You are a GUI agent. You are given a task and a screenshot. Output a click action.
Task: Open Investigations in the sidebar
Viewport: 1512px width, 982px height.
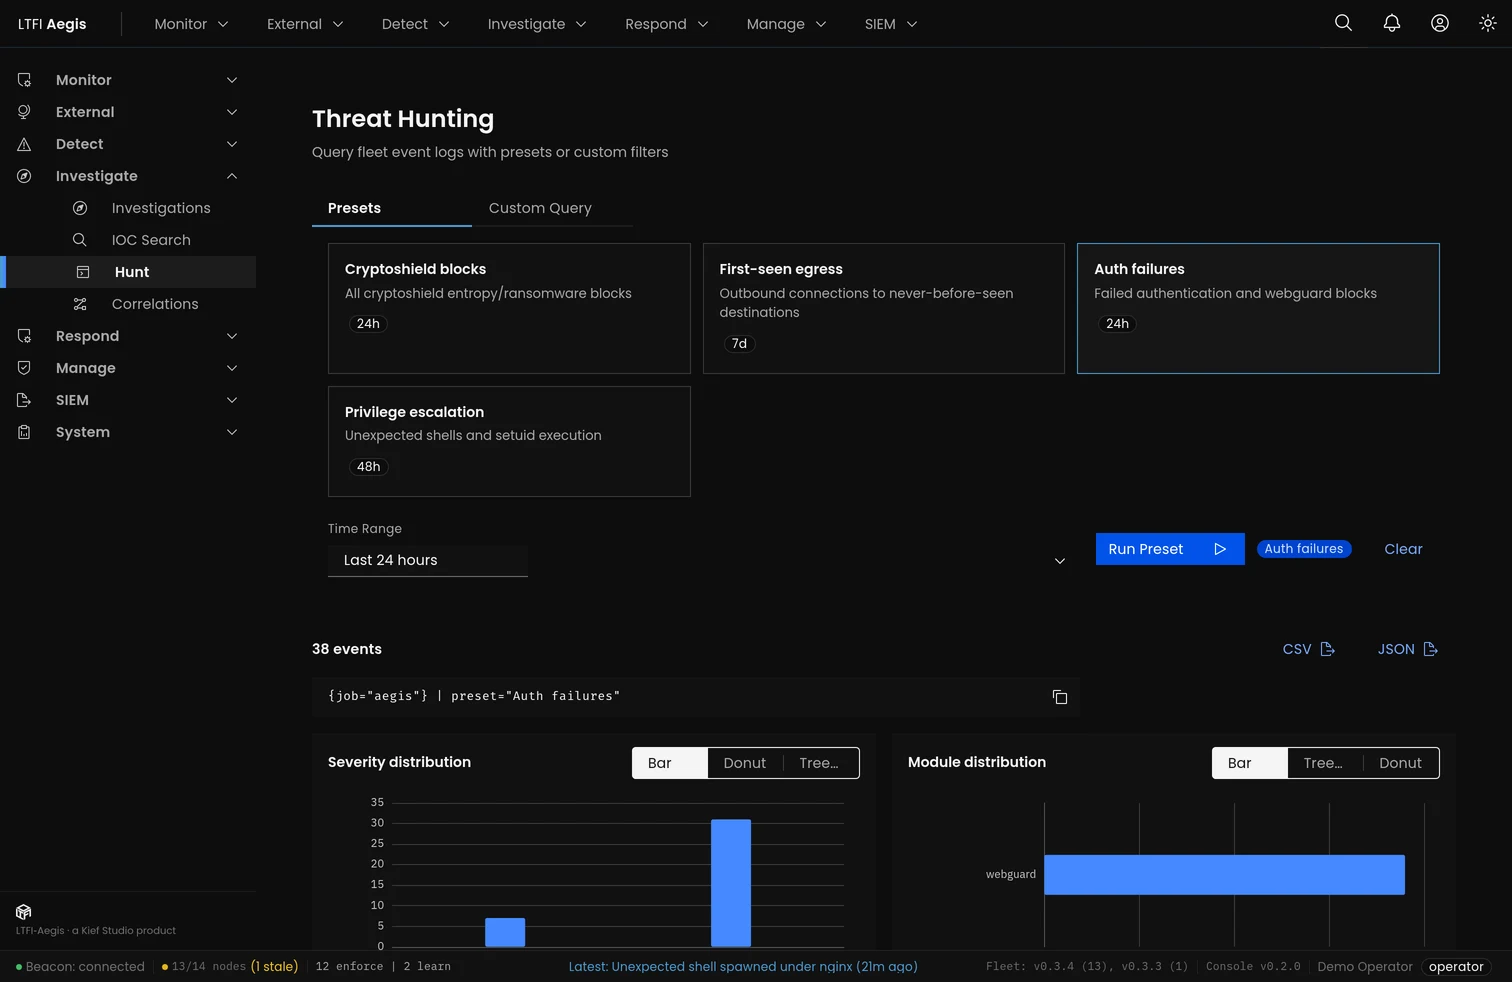(x=161, y=208)
